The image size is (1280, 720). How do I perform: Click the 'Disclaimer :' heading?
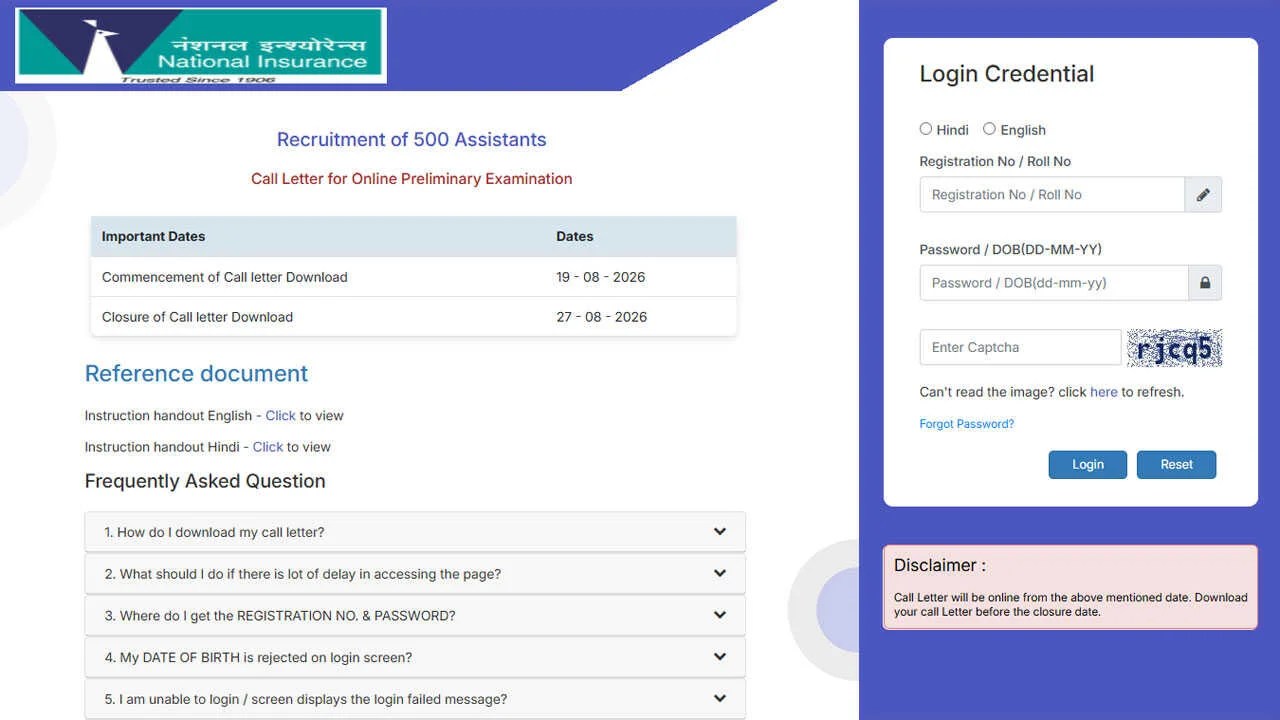(940, 566)
